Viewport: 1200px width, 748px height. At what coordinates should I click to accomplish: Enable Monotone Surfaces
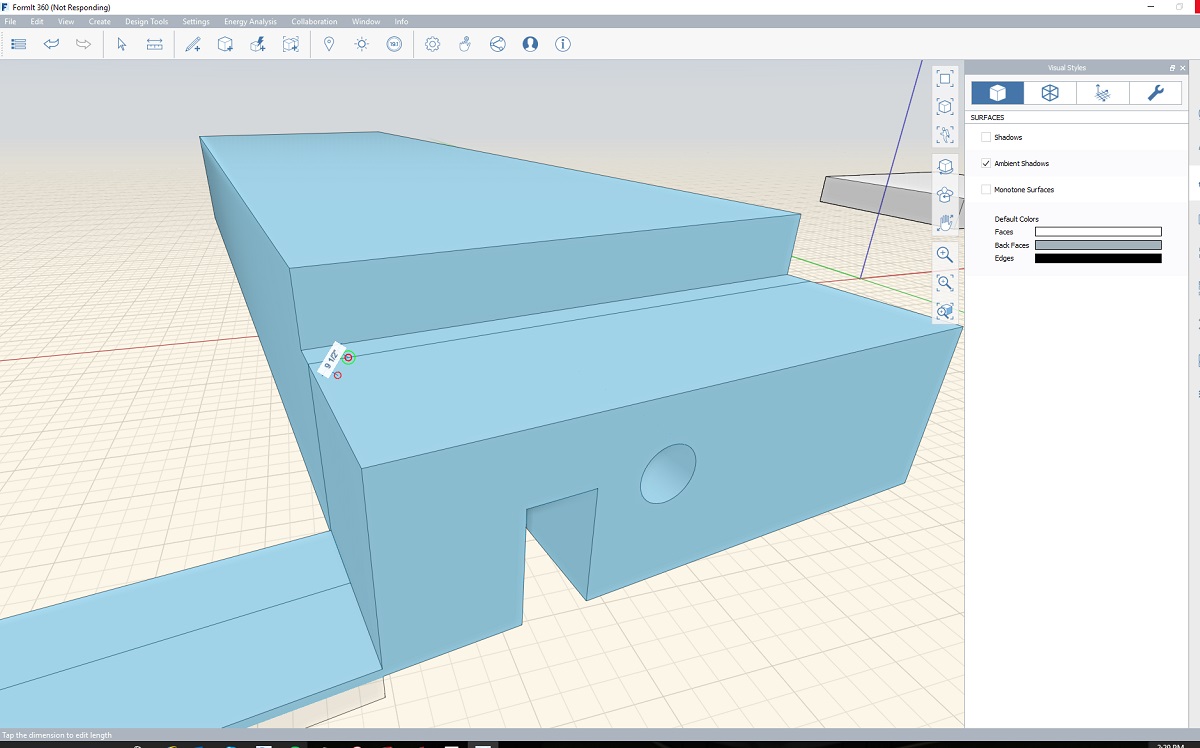pyautogui.click(x=986, y=189)
